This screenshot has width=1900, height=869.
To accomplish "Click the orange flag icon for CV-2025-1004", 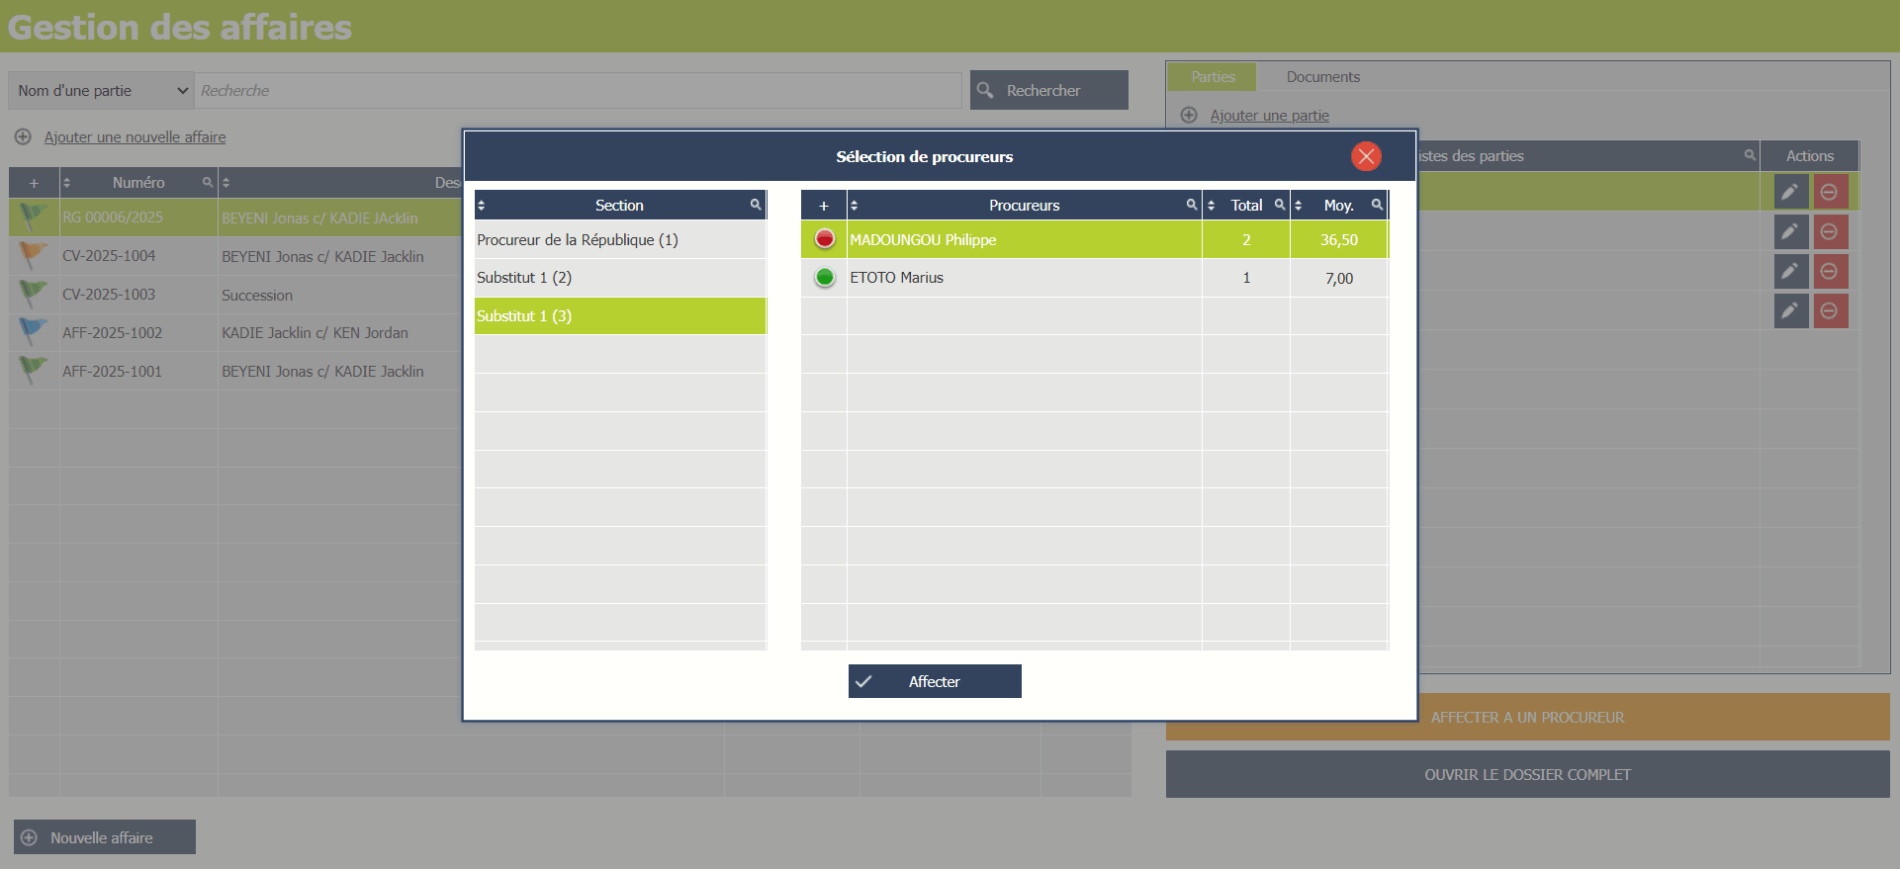I will (x=32, y=256).
